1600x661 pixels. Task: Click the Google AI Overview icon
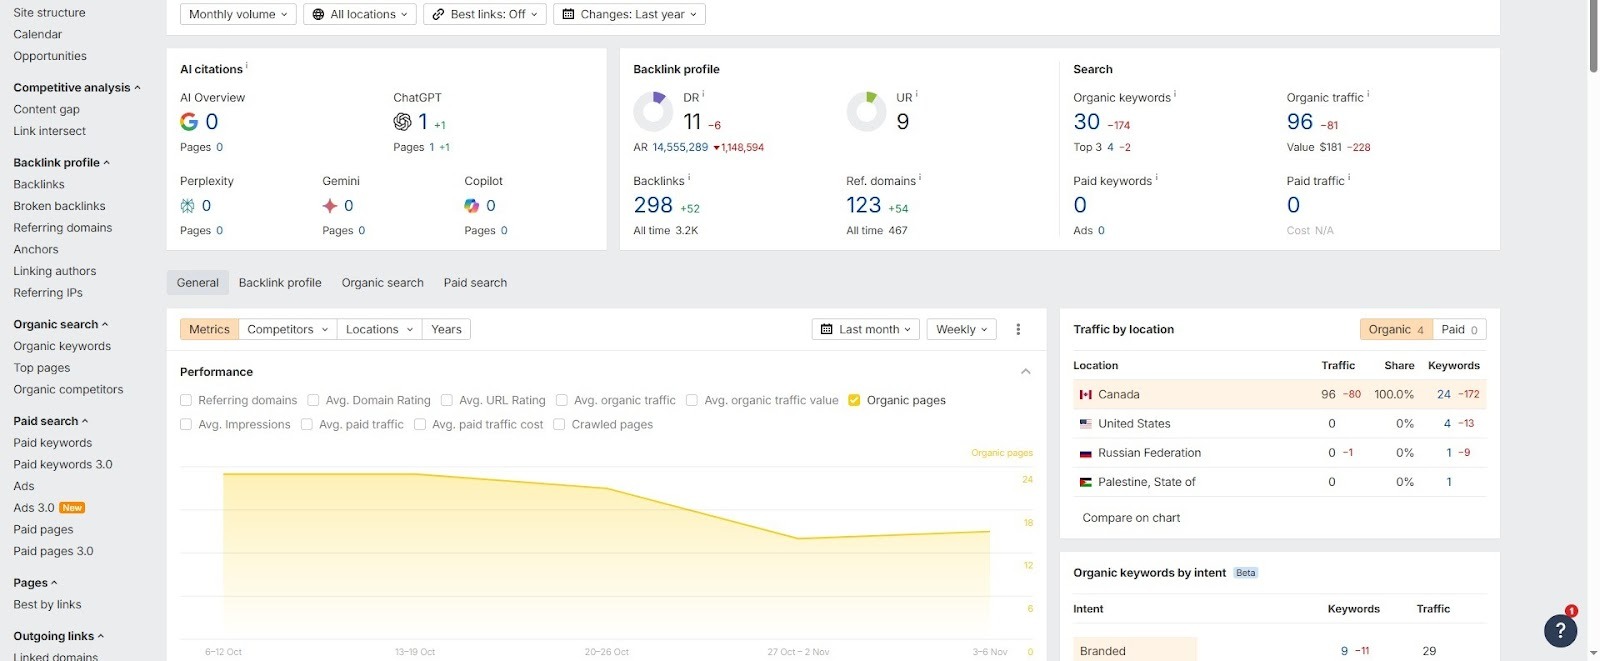189,122
